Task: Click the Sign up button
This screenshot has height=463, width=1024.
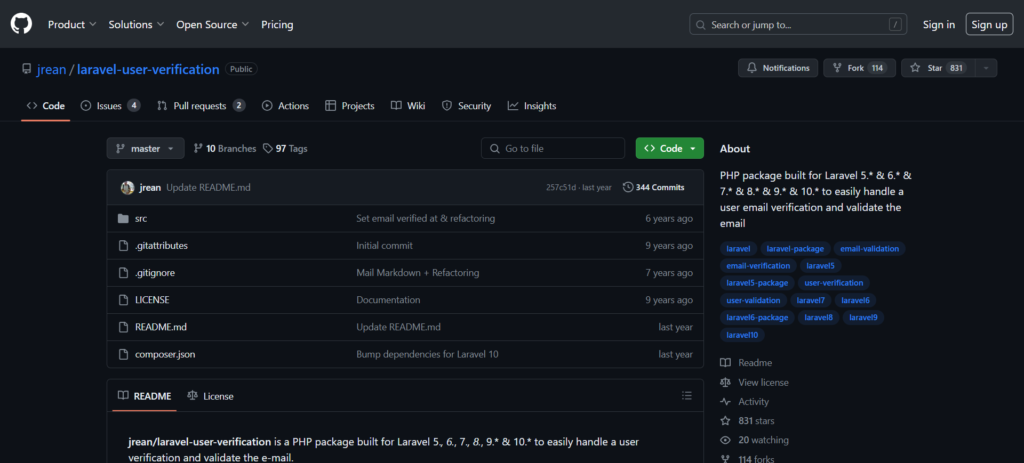Action: [988, 24]
